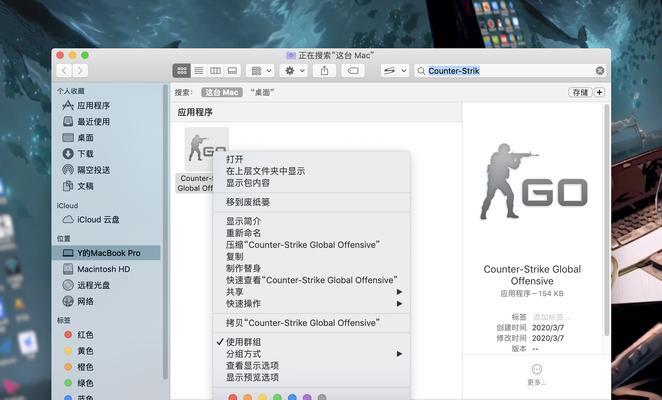This screenshot has height=400, width=662.
Task: Choose 拷贝"Counter-Strike Global Offensive" menu item
Action: (x=312, y=323)
